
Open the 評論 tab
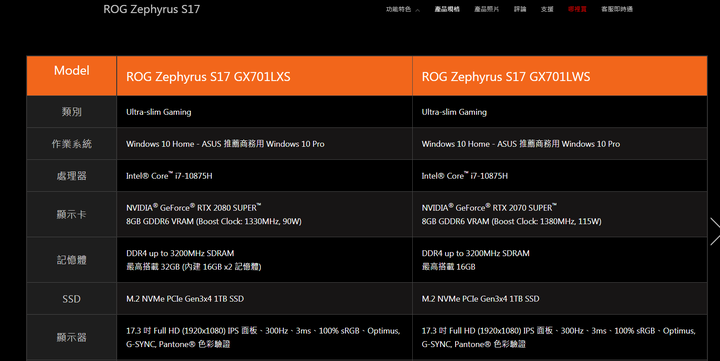520,9
